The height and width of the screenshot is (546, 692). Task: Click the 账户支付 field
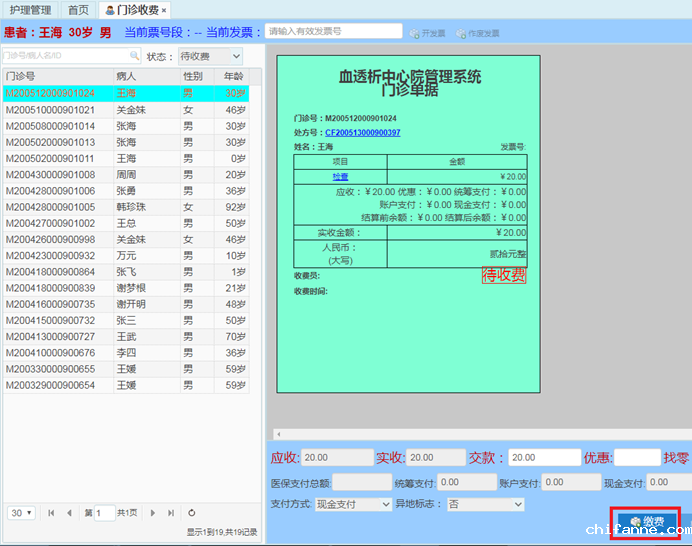click(x=571, y=482)
